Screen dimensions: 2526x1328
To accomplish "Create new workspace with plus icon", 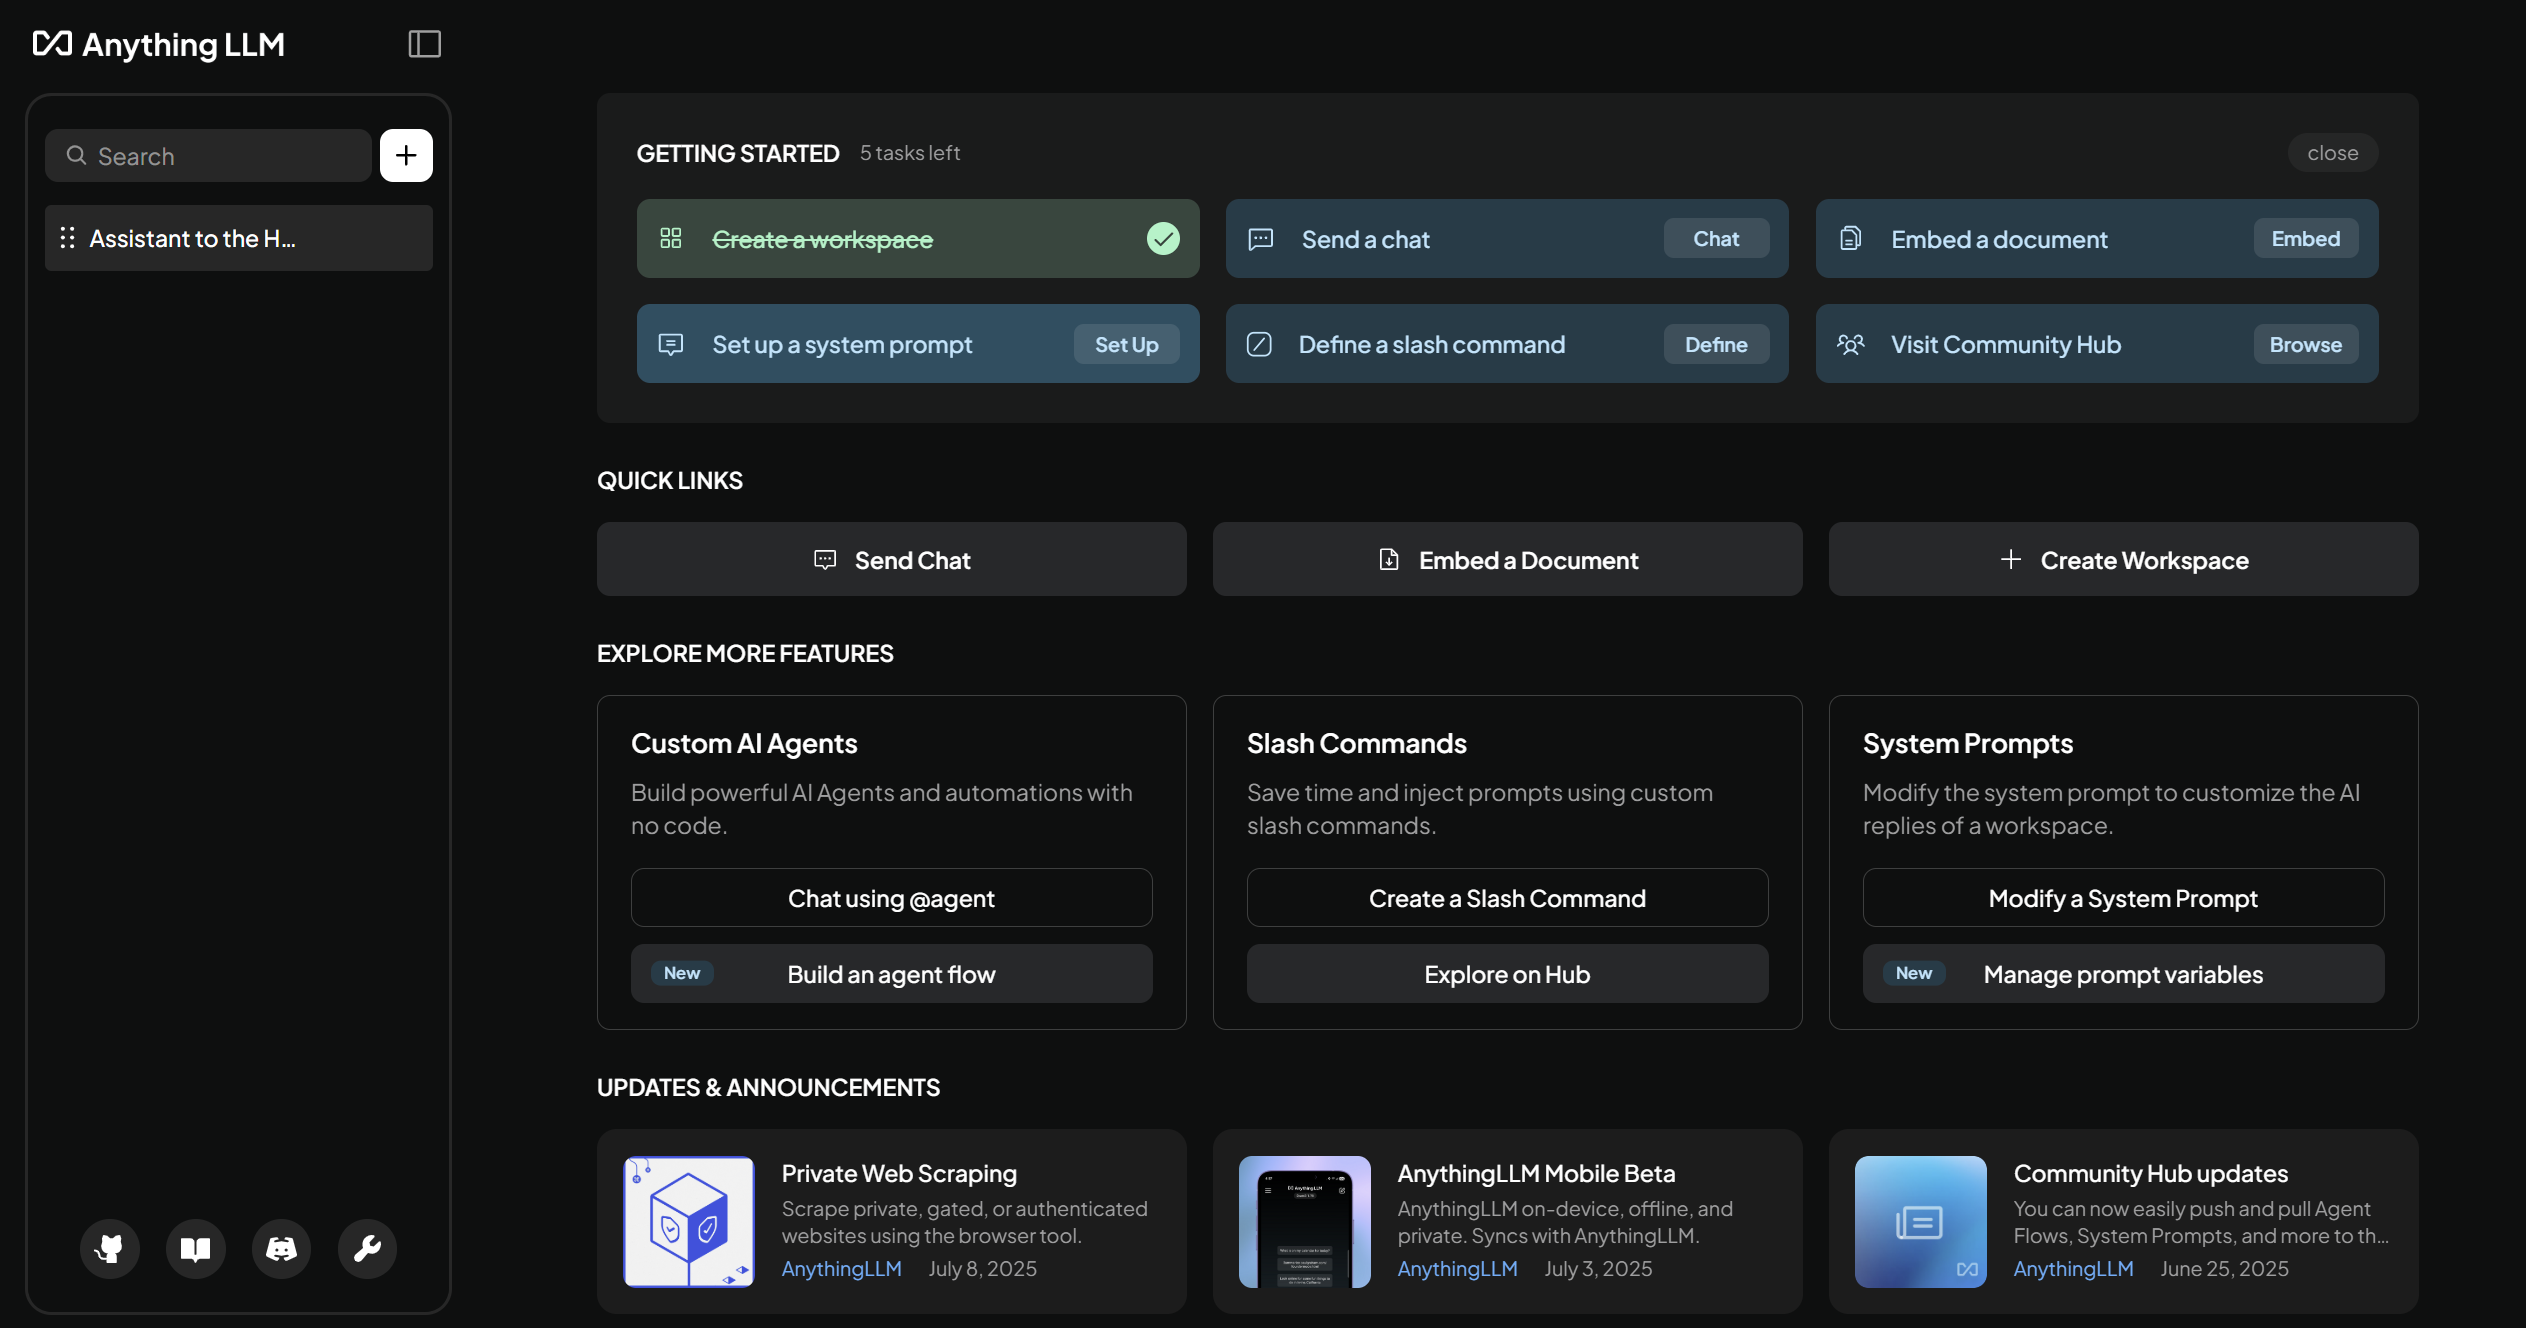I will [406, 155].
